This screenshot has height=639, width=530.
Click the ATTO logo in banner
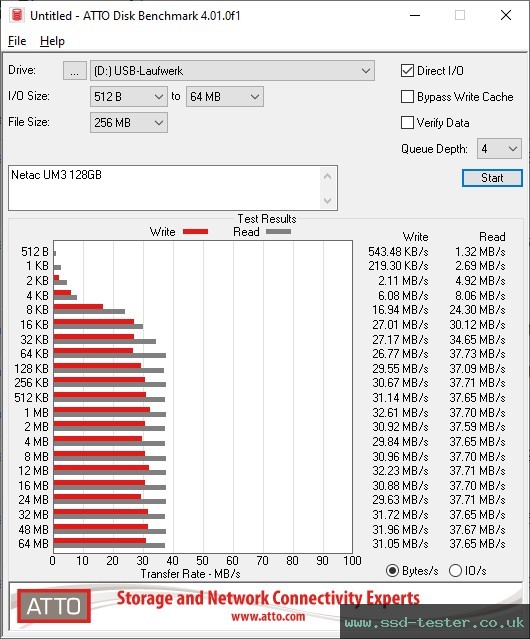(x=53, y=606)
